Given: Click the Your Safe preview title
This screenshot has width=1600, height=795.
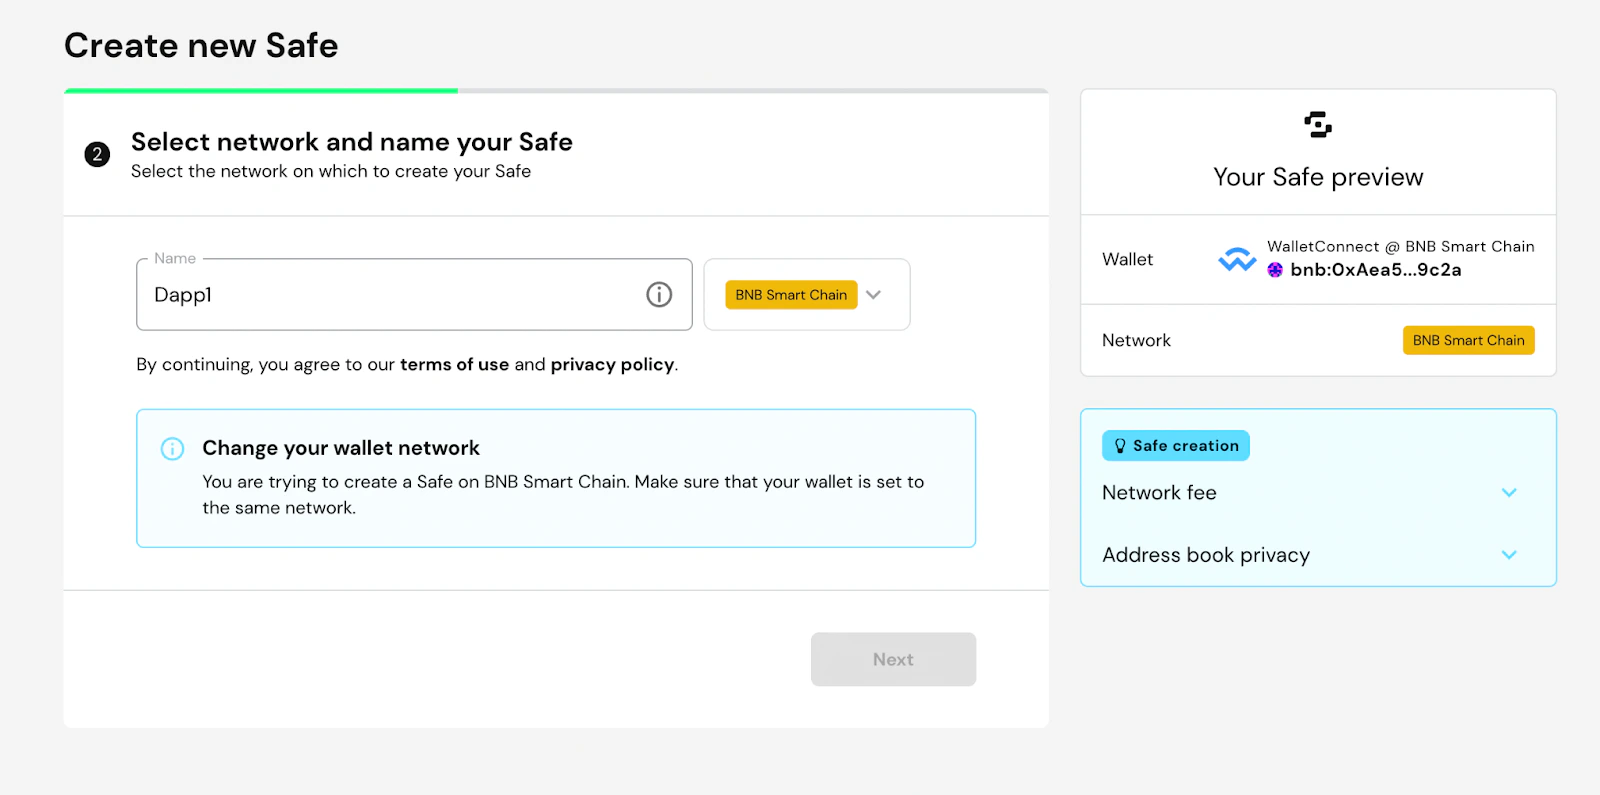Looking at the screenshot, I should [1318, 177].
